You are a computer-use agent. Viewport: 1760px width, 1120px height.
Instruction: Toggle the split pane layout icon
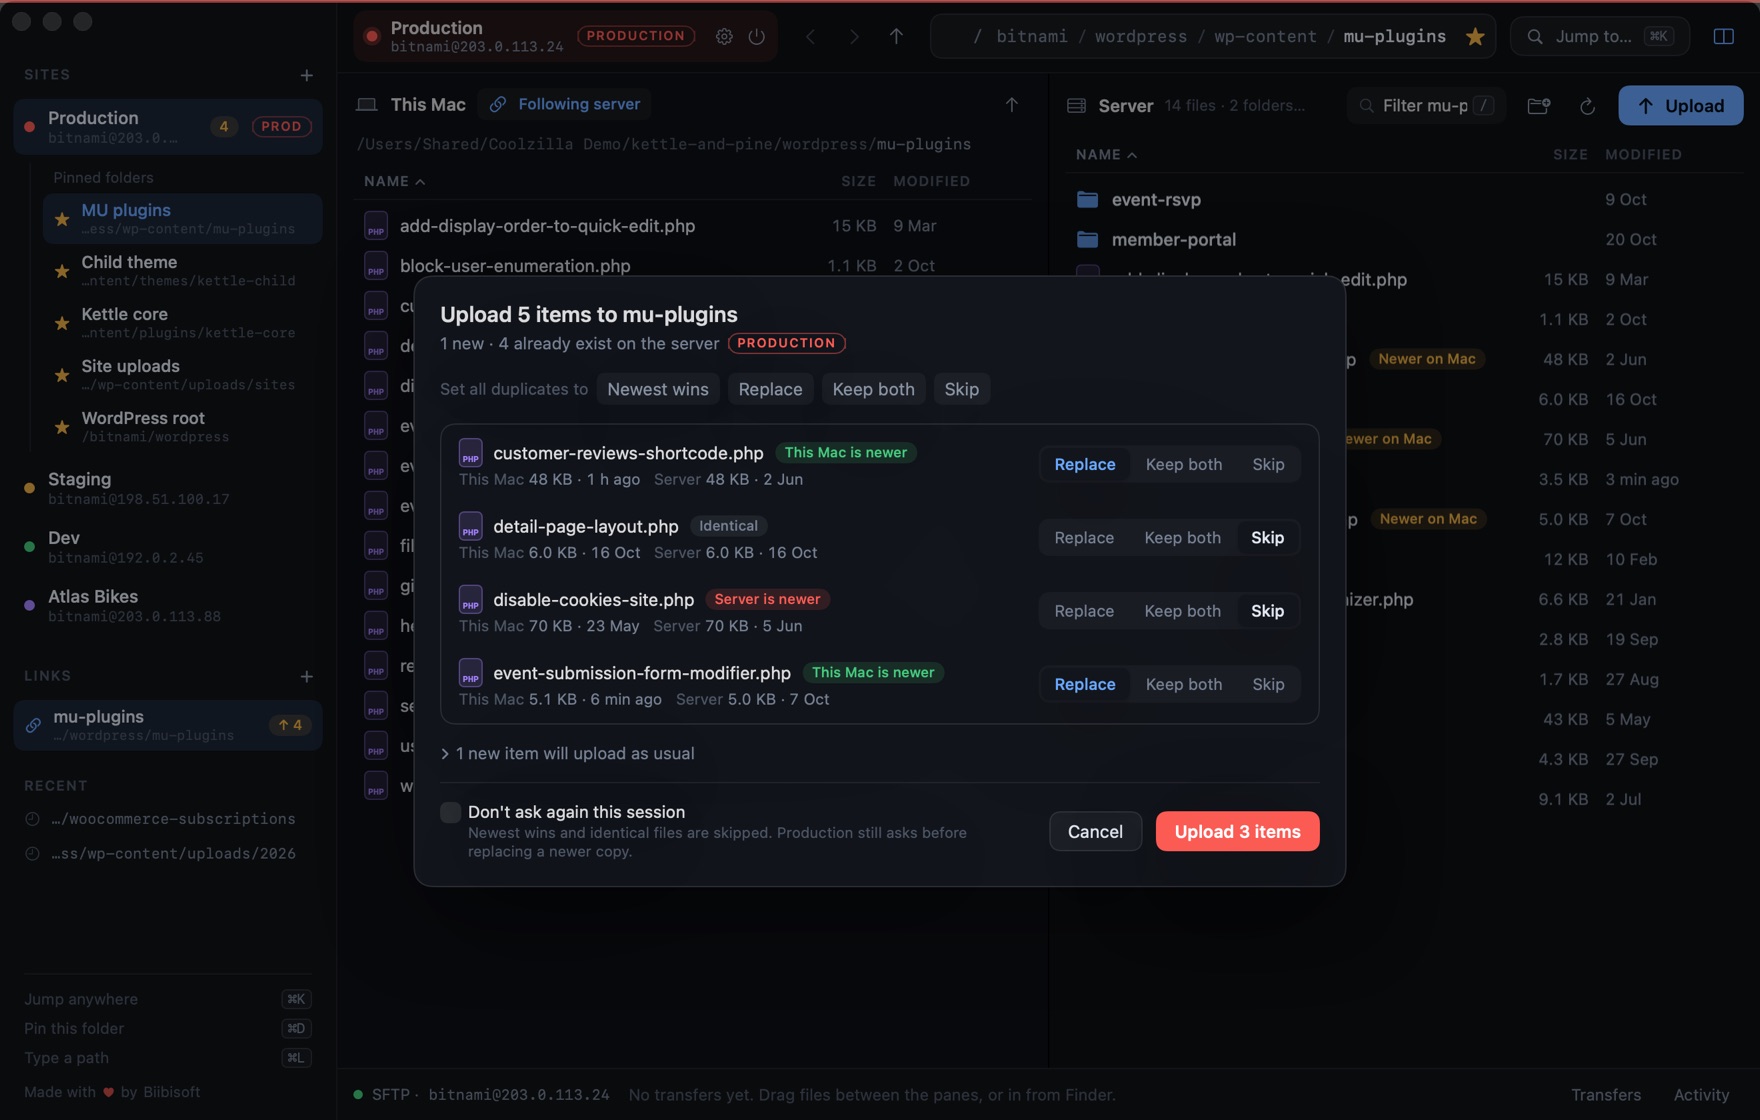[1724, 36]
